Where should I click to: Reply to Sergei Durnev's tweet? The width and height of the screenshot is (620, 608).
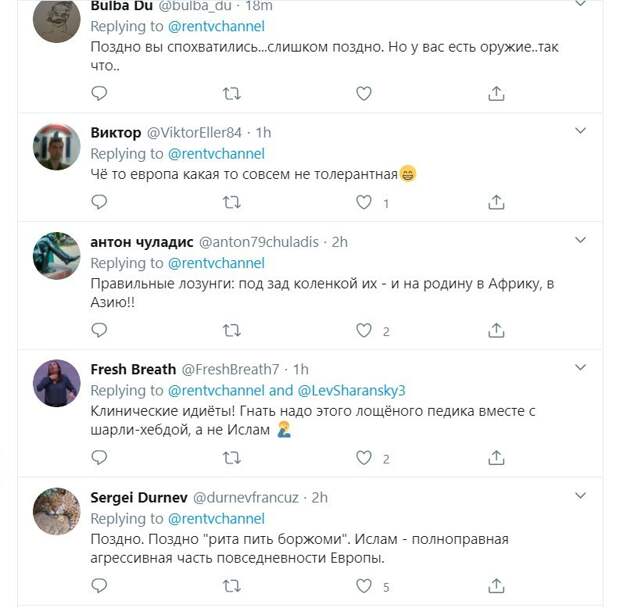(x=99, y=587)
